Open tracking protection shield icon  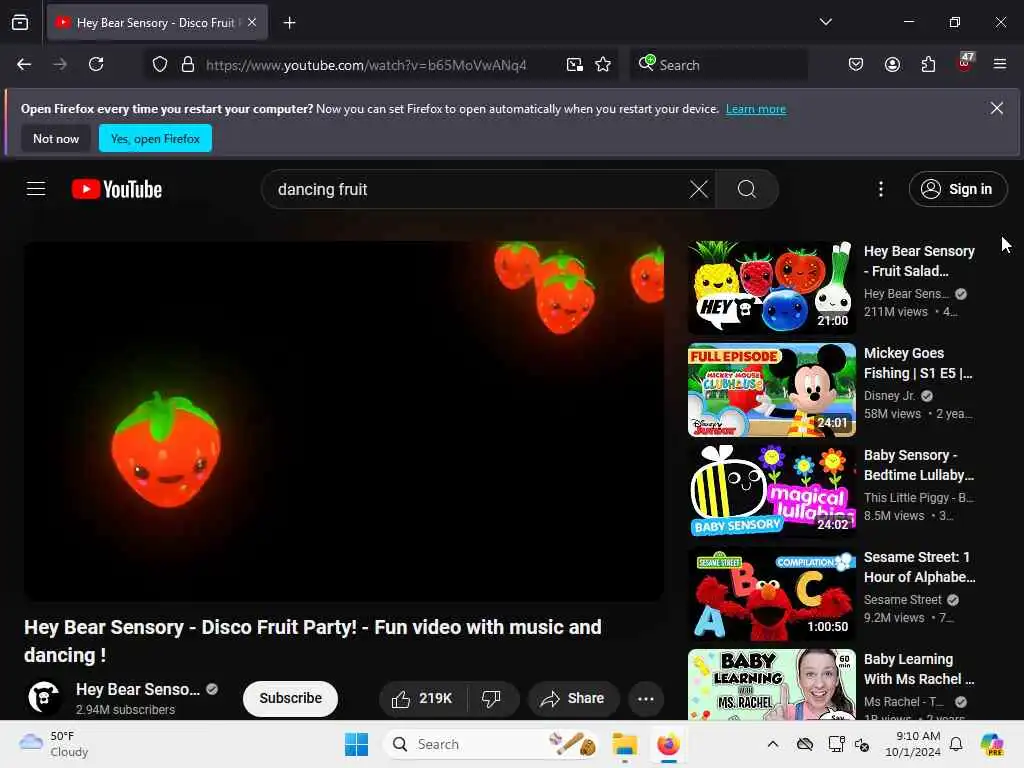click(160, 65)
